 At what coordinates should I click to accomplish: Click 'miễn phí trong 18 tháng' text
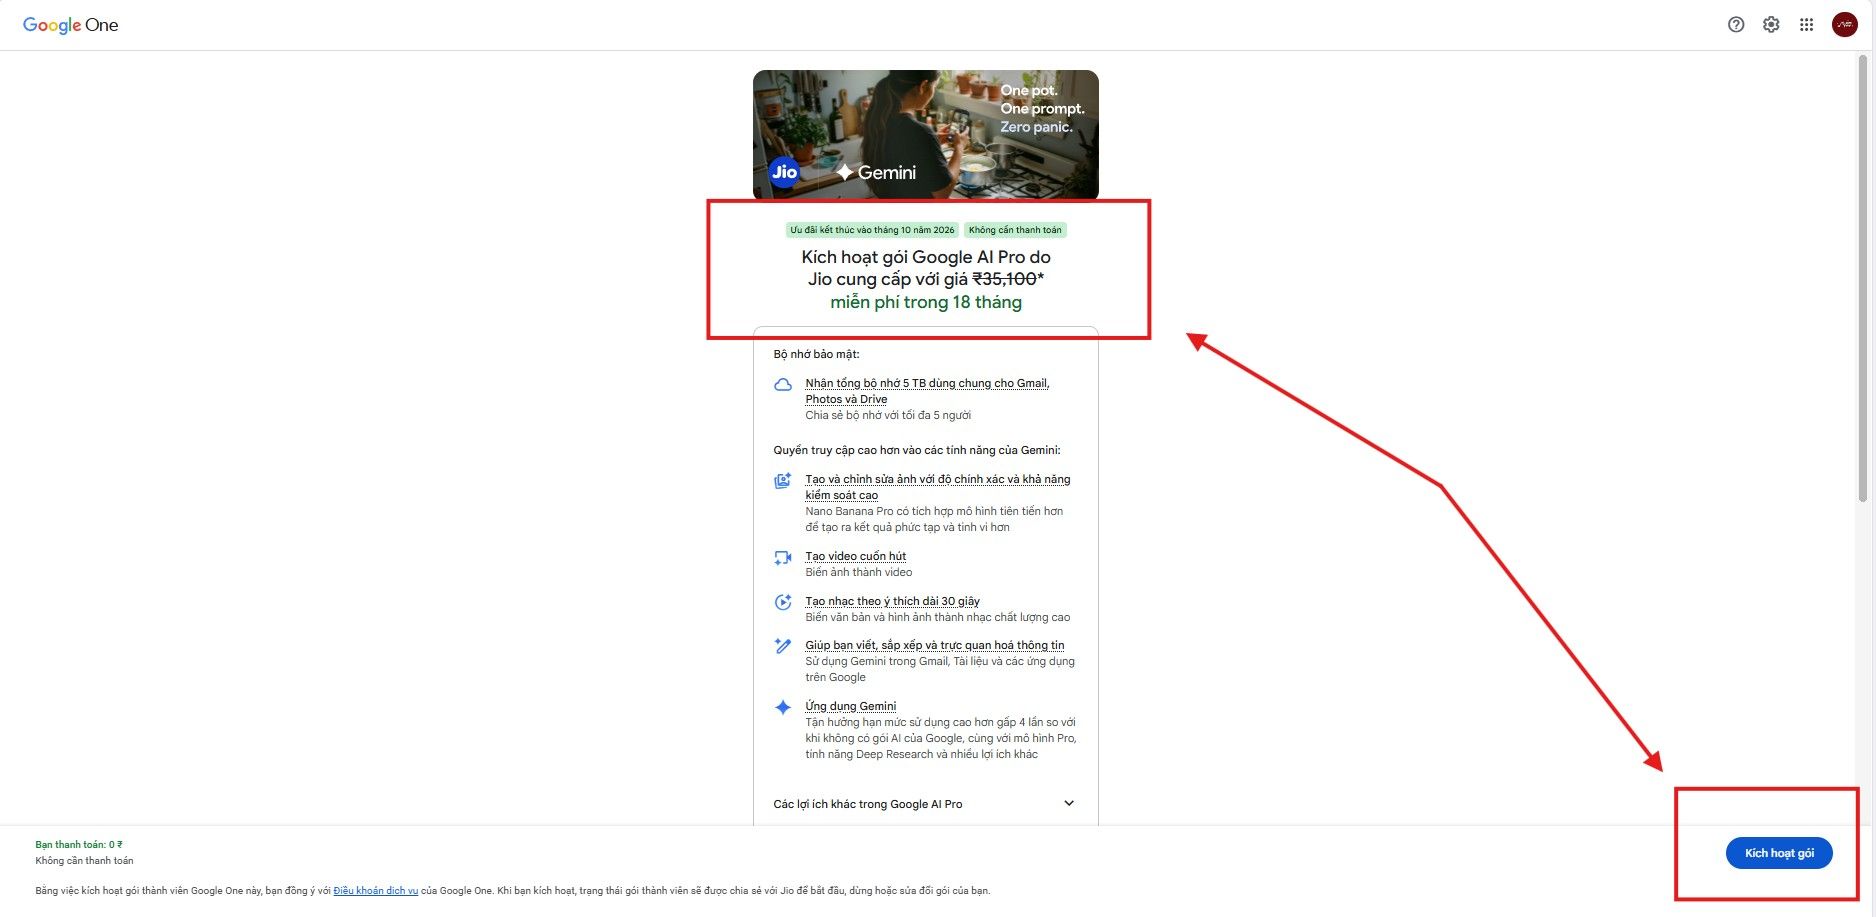pyautogui.click(x=926, y=302)
